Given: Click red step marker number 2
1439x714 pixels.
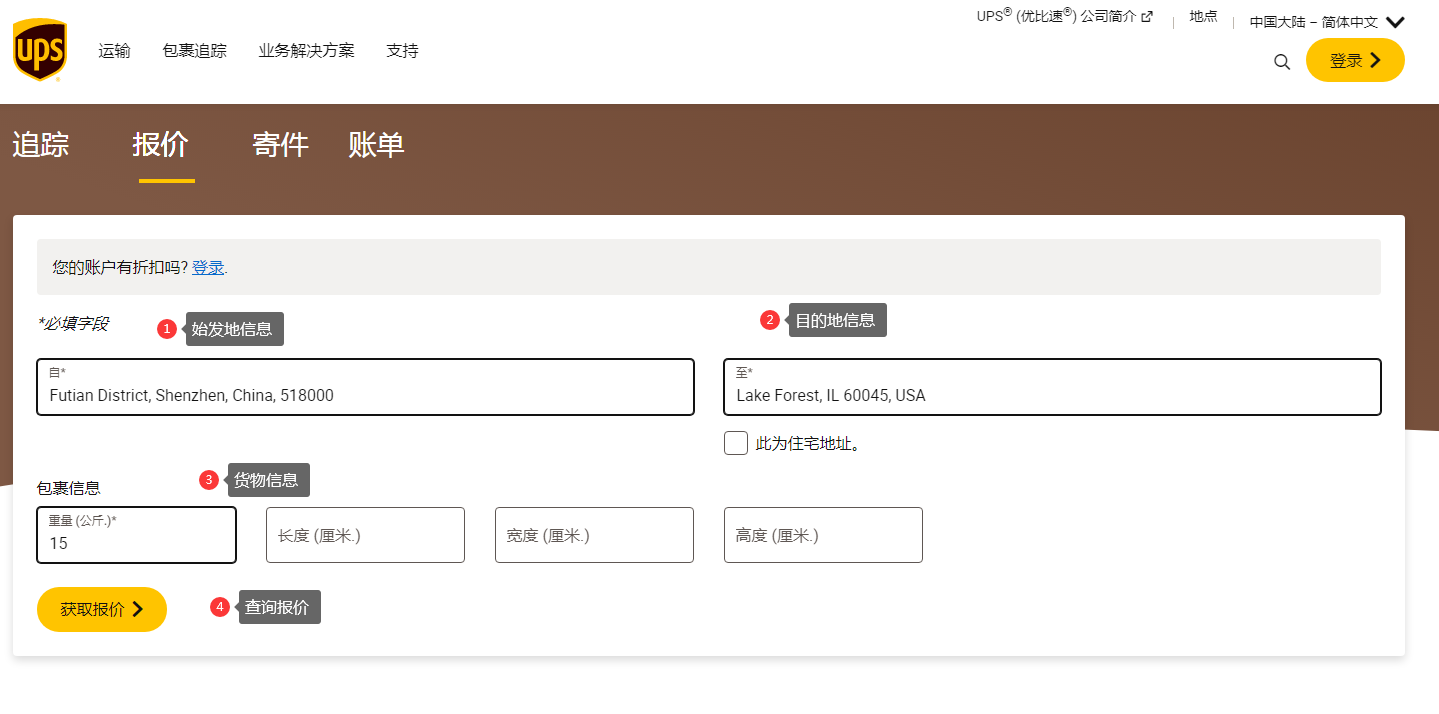Looking at the screenshot, I should [769, 320].
